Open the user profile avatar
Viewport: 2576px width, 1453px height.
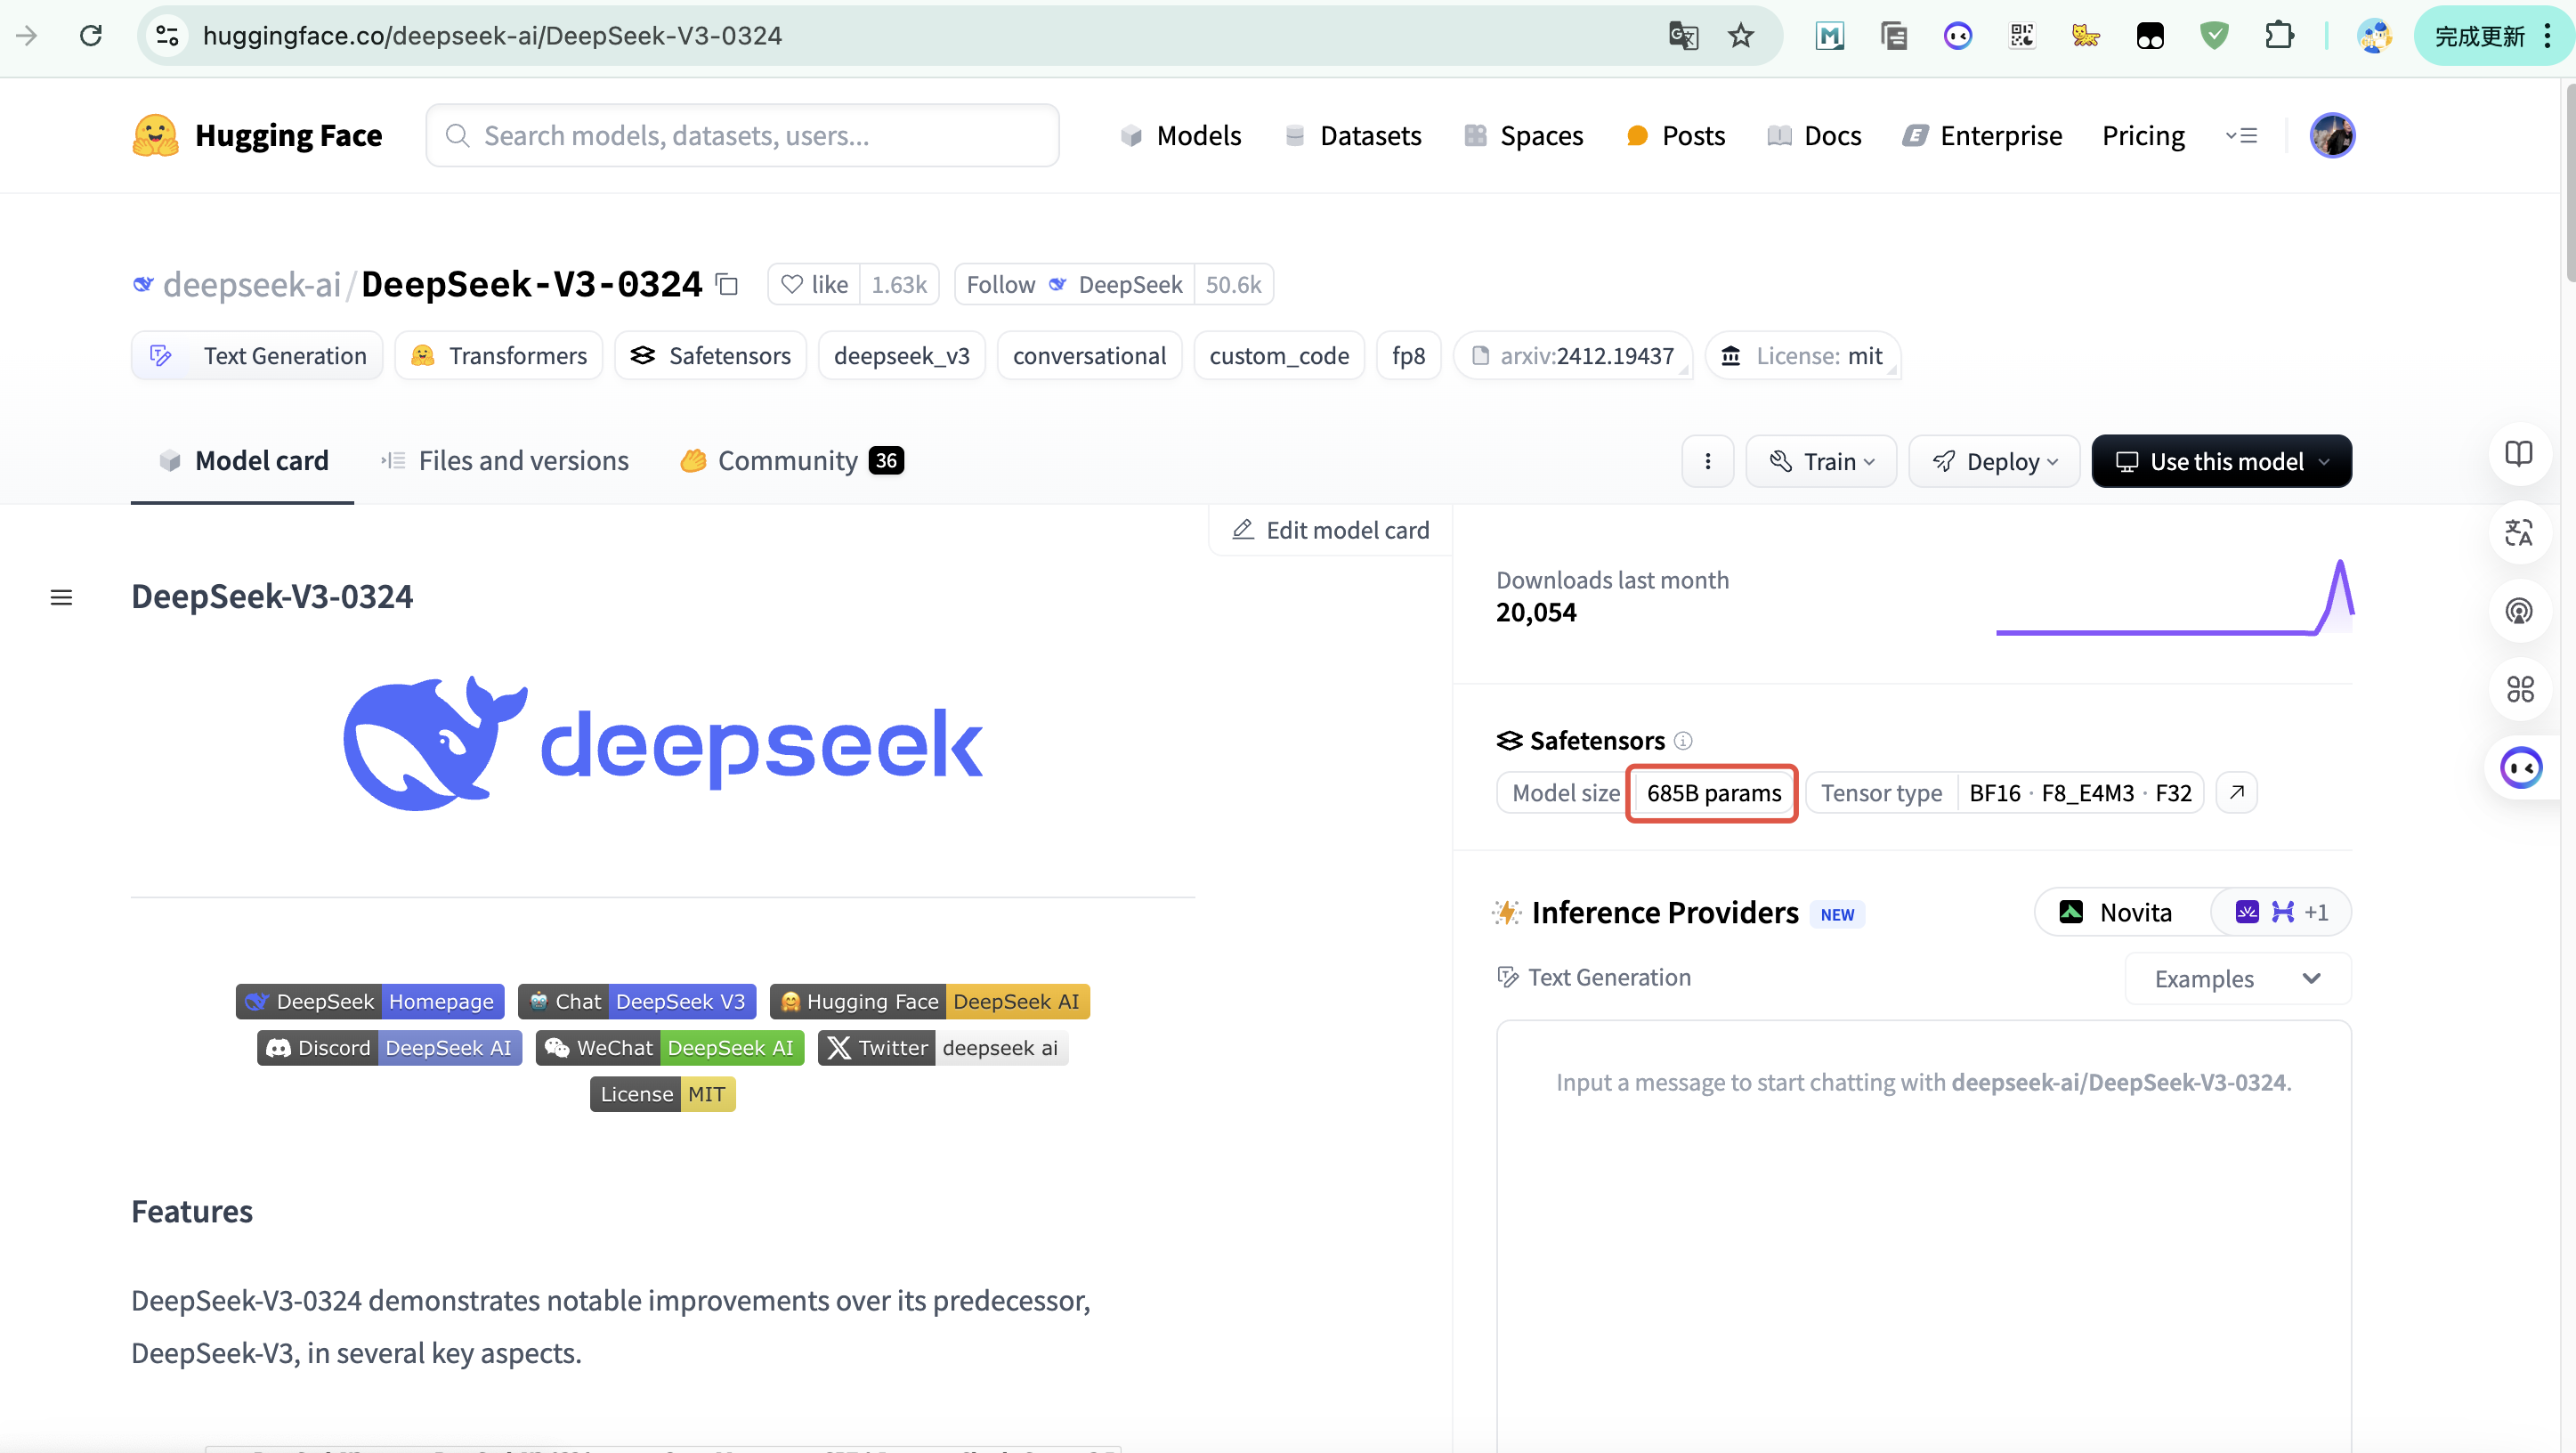(x=2331, y=135)
